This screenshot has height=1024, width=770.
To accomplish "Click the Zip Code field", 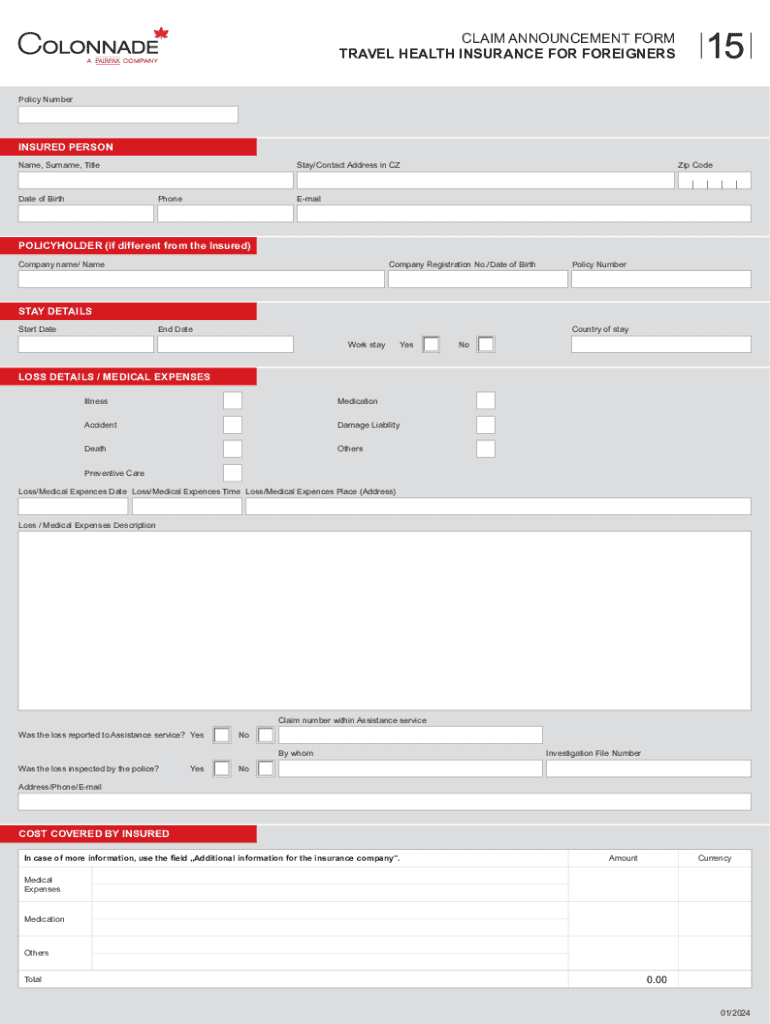I will point(714,180).
